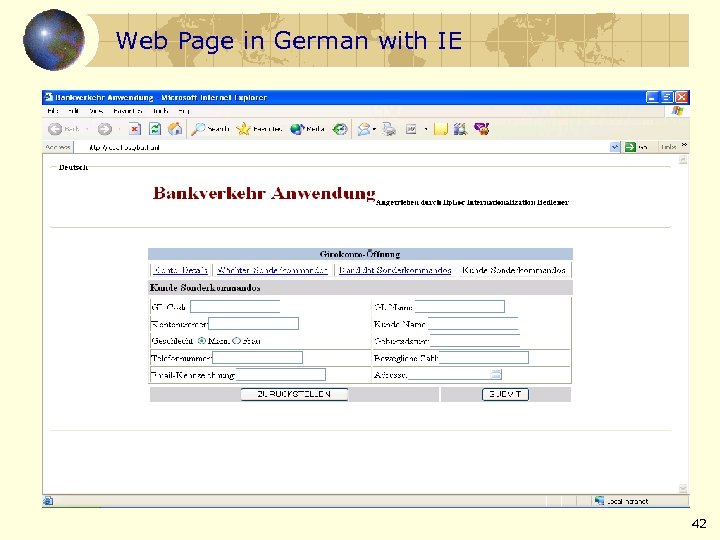
Task: Click the Email-Kennzeichnung input field
Action: [281, 375]
